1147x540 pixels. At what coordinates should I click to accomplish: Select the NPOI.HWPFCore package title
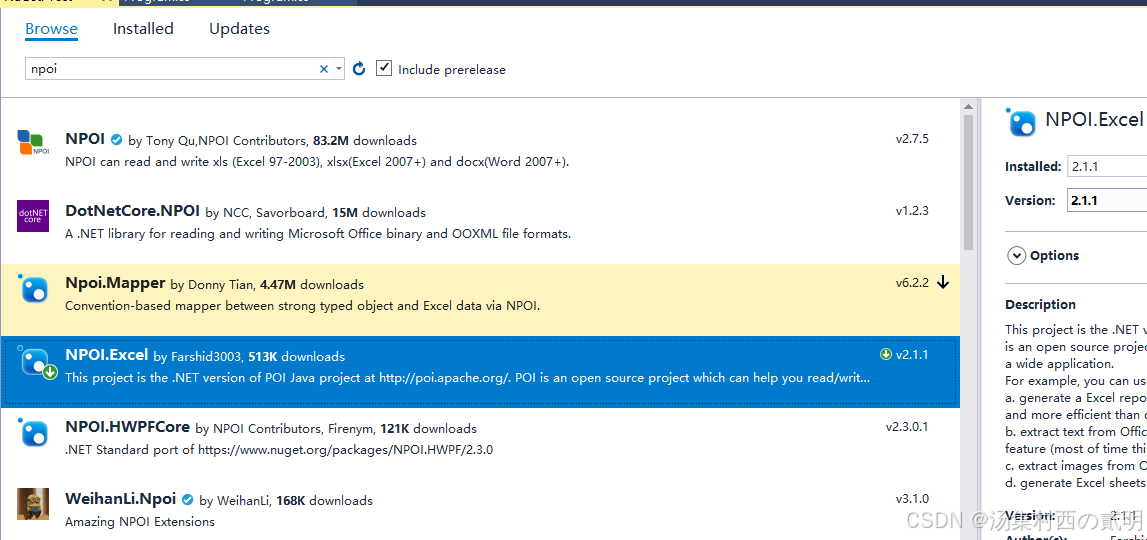click(x=127, y=427)
